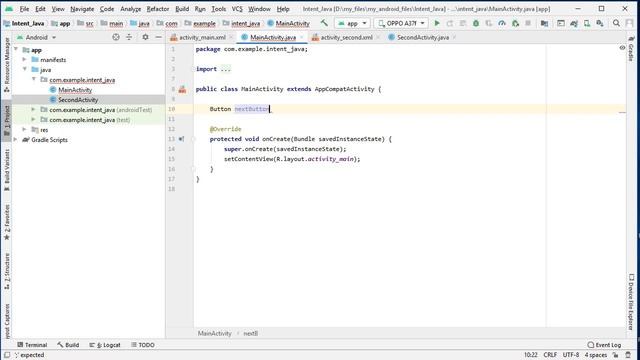Click the gutter icon on line 8
This screenshot has width=640, height=360.
click(x=182, y=89)
